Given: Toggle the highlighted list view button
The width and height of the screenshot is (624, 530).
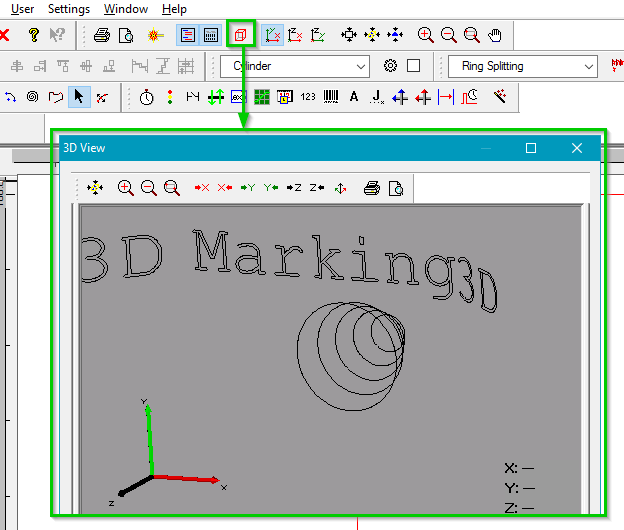Looking at the screenshot, I should click(x=187, y=35).
